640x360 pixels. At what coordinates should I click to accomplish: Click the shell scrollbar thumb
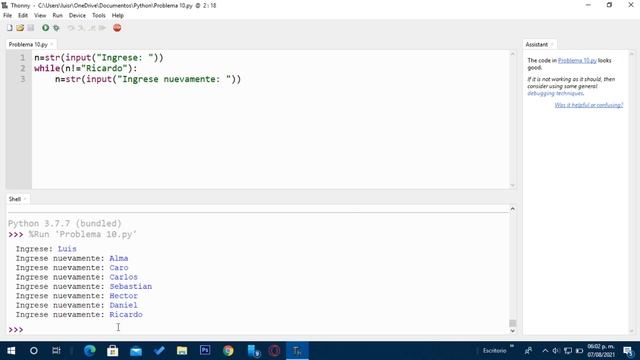512,323
